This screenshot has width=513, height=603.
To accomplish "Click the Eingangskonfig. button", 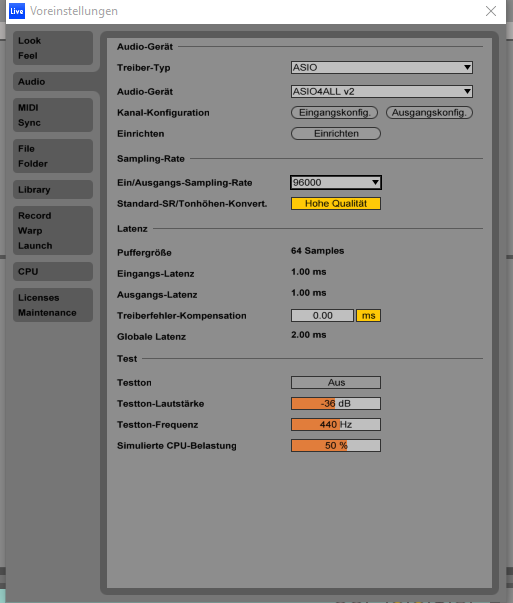I will click(x=334, y=113).
